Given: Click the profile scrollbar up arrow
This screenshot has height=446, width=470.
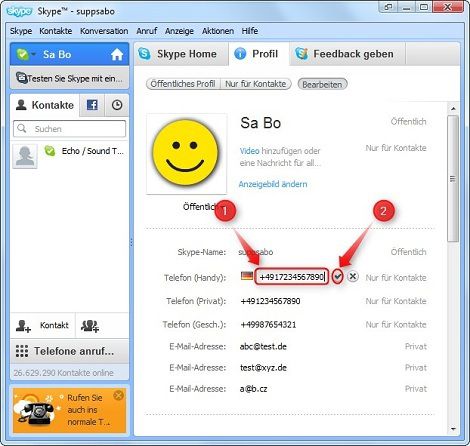Looking at the screenshot, I should pos(453,108).
